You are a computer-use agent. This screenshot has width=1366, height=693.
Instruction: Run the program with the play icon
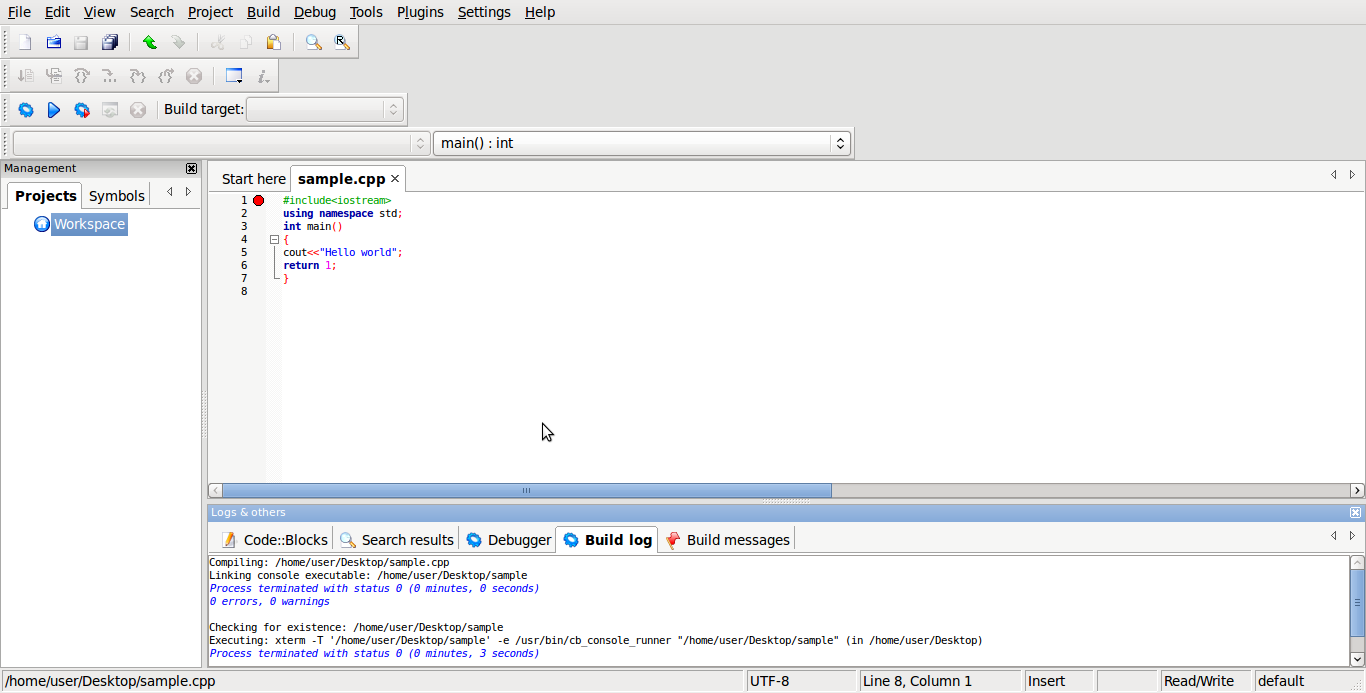click(x=54, y=109)
